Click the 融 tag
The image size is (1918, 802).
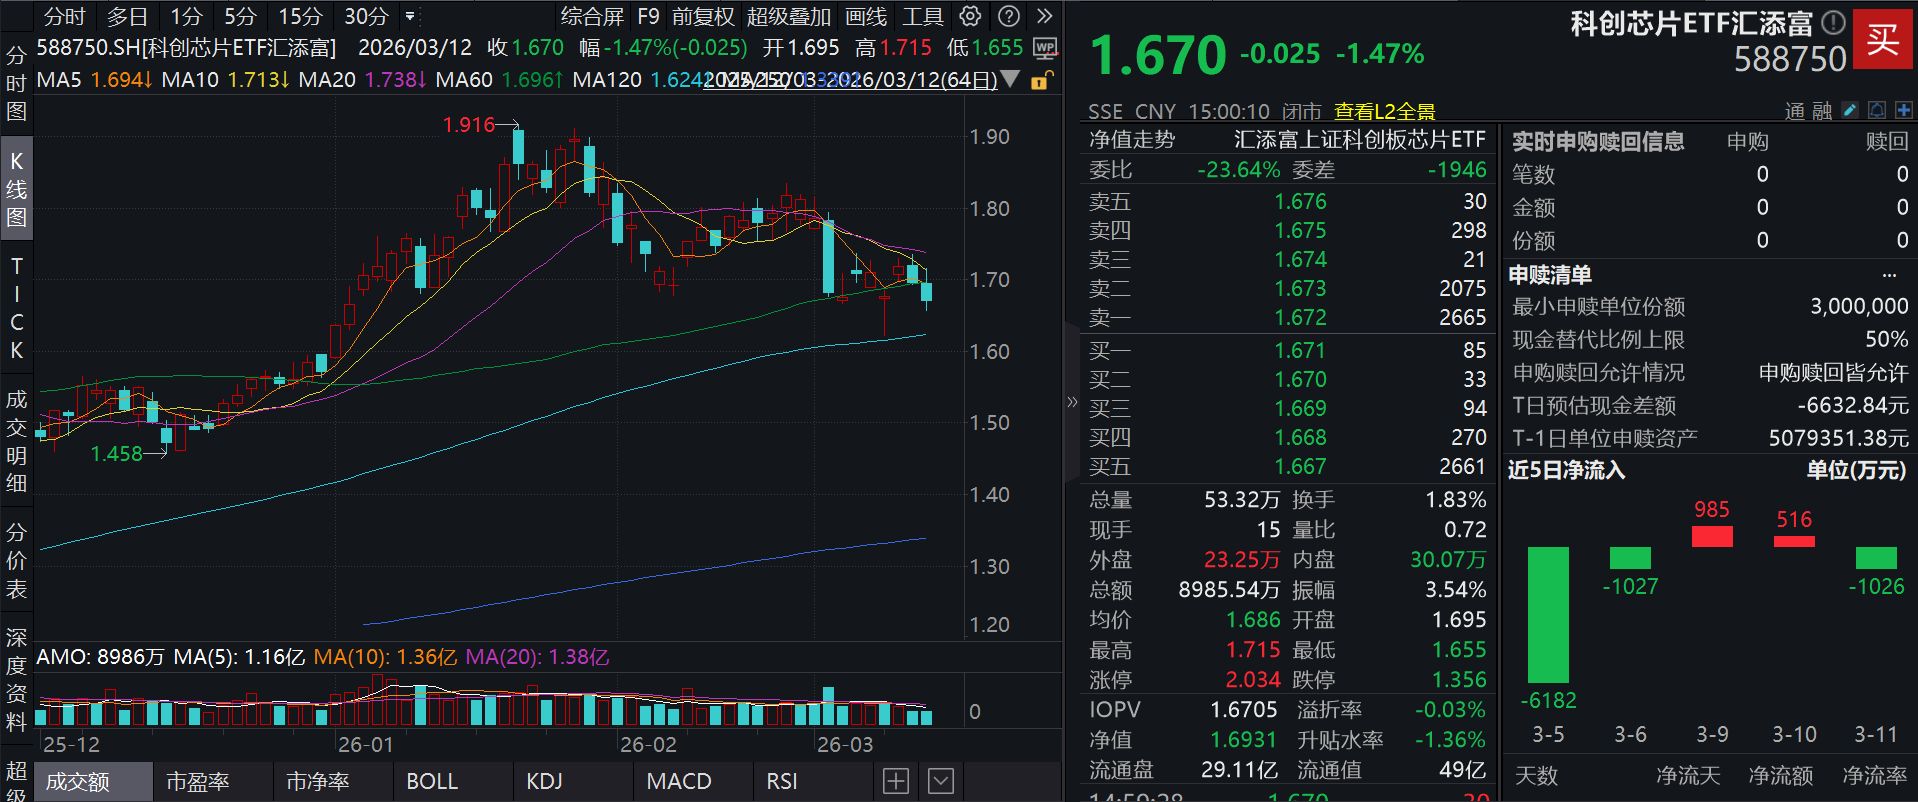point(1821,111)
